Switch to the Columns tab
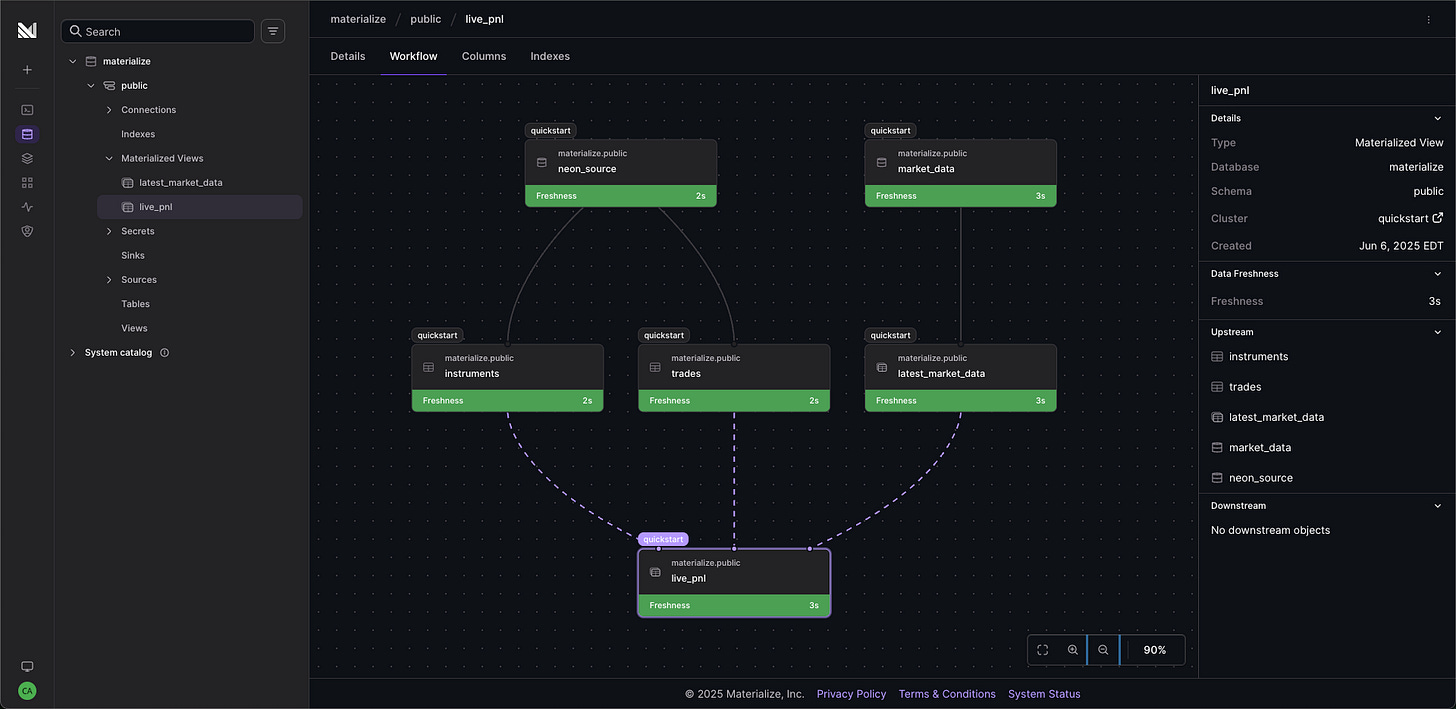1456x709 pixels. tap(484, 56)
